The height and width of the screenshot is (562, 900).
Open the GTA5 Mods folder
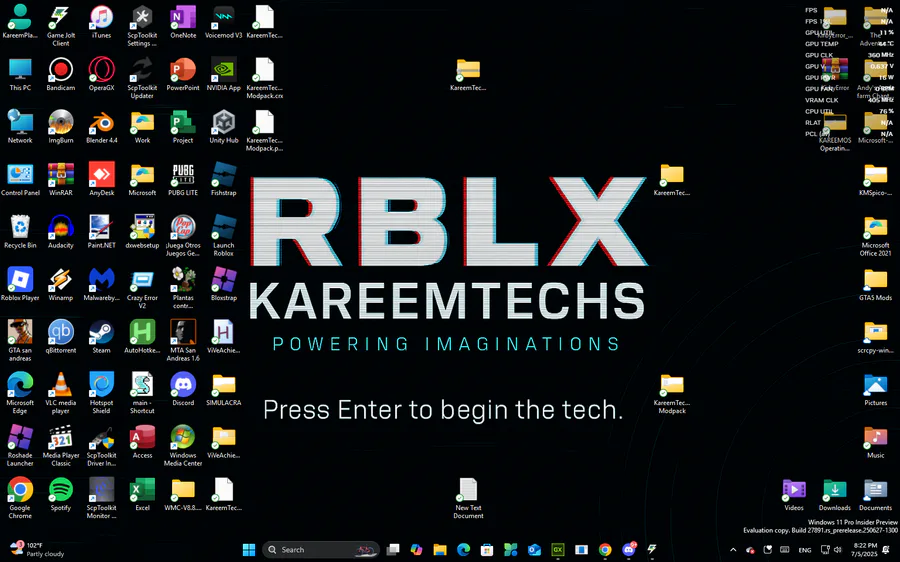pos(875,285)
